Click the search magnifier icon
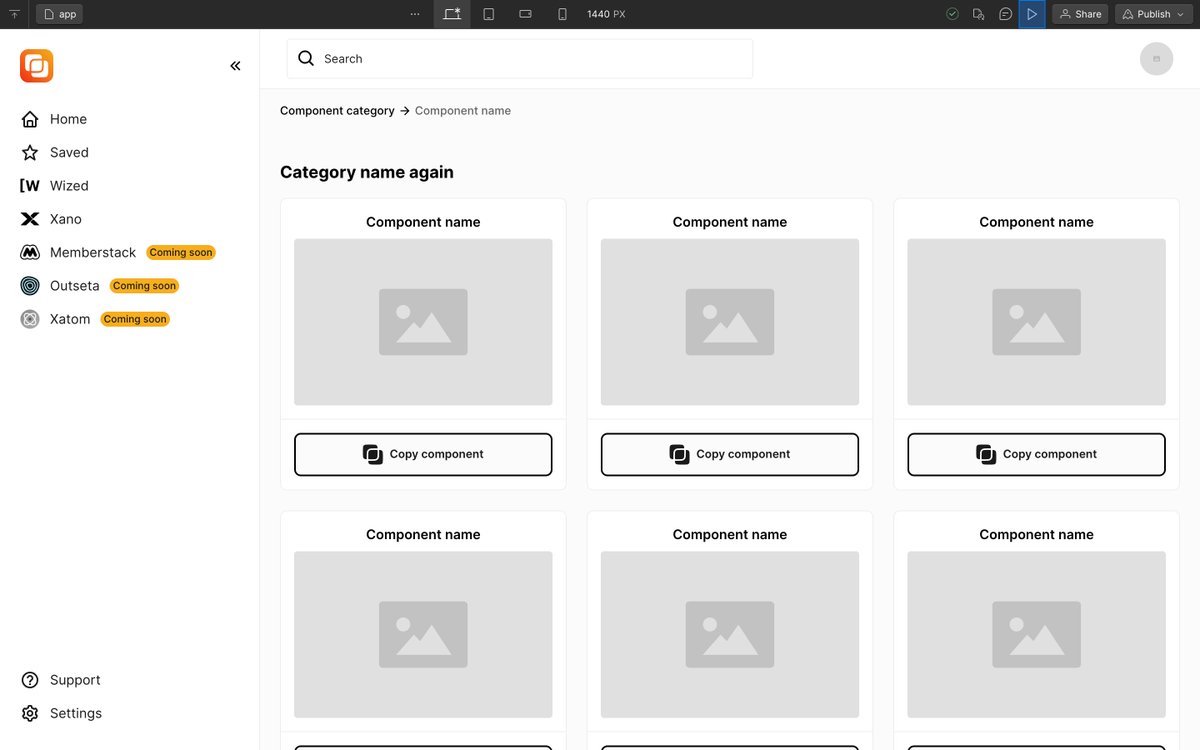This screenshot has height=750, width=1200. pos(306,59)
